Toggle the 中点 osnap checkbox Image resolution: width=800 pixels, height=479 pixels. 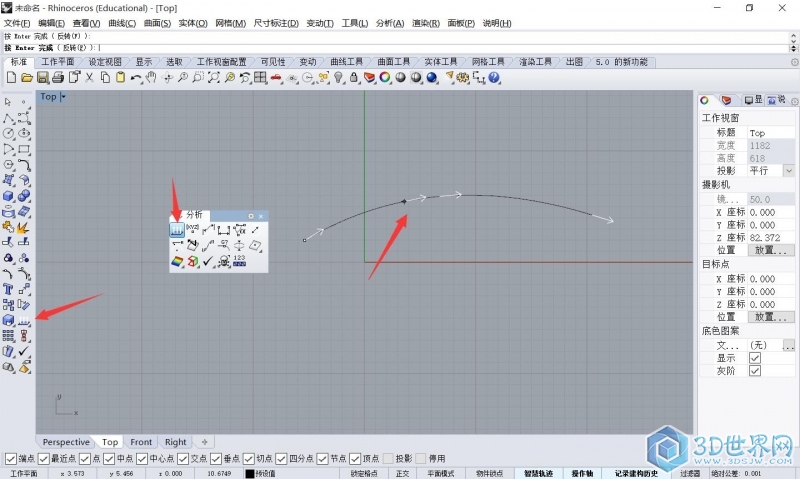coord(109,459)
